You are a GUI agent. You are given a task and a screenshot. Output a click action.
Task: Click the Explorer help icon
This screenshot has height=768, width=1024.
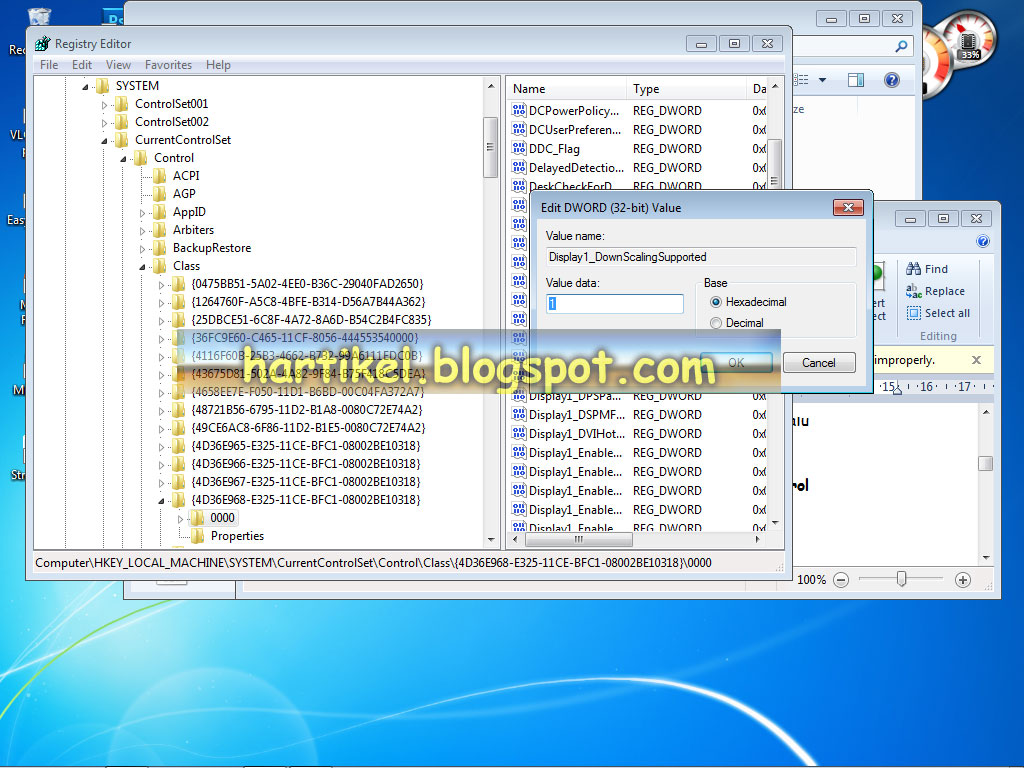[x=891, y=80]
